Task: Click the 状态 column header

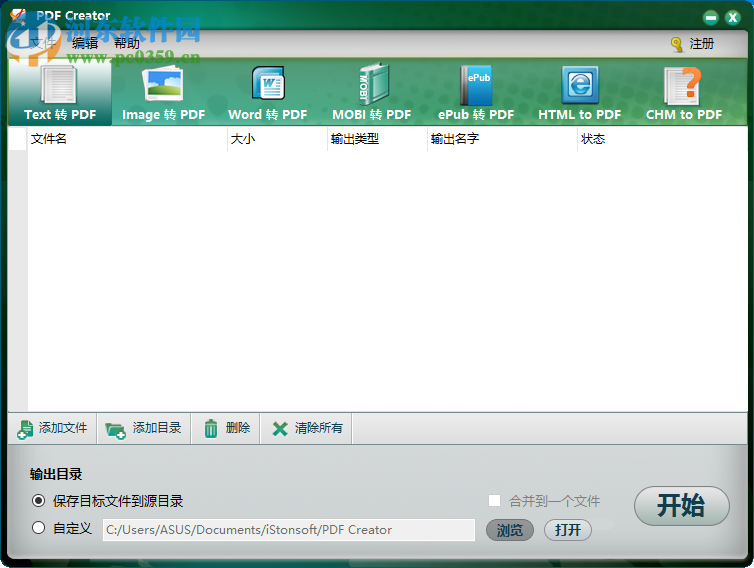Action: pos(662,139)
